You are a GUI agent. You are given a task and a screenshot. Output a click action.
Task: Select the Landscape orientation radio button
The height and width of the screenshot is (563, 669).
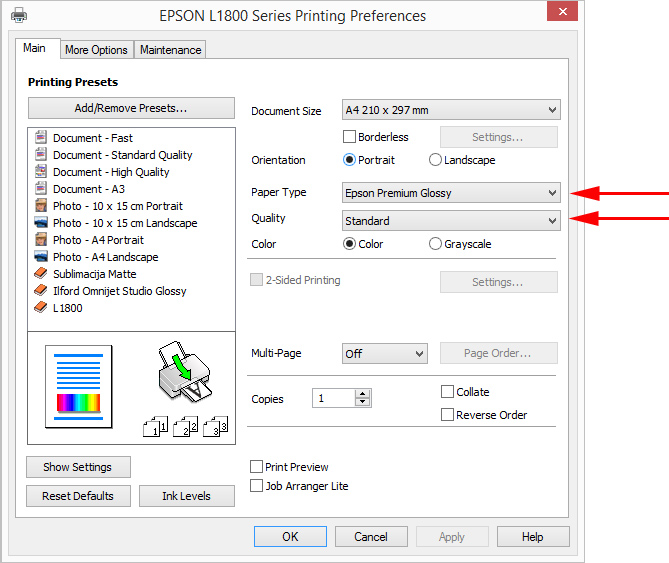point(435,160)
